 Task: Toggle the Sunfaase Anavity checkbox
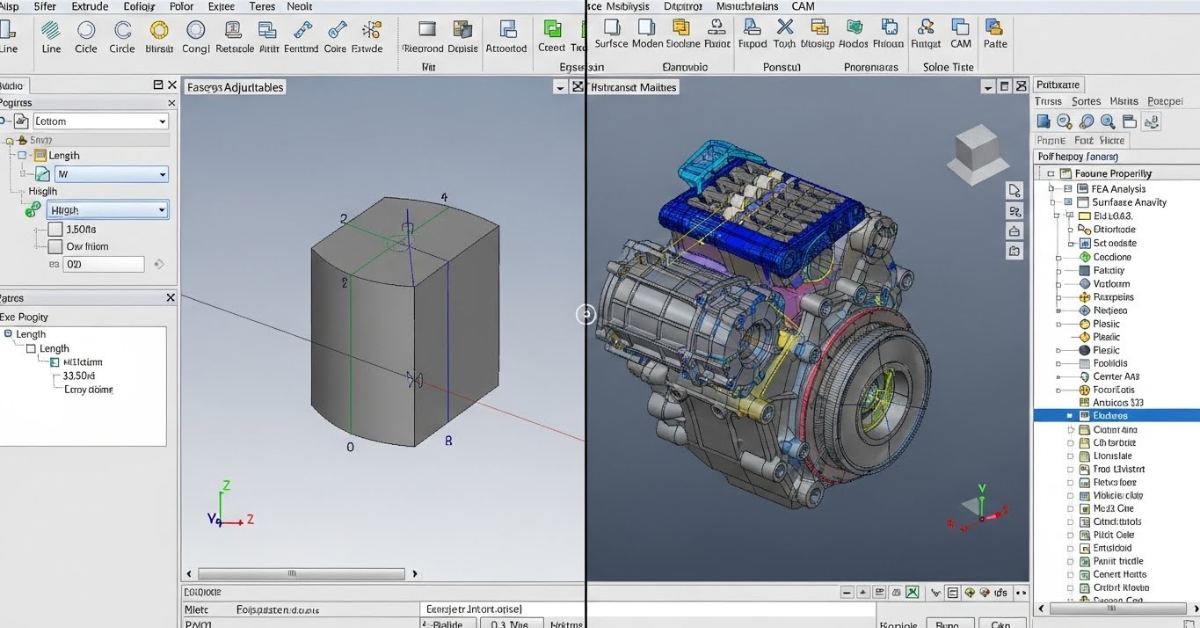pos(1068,202)
